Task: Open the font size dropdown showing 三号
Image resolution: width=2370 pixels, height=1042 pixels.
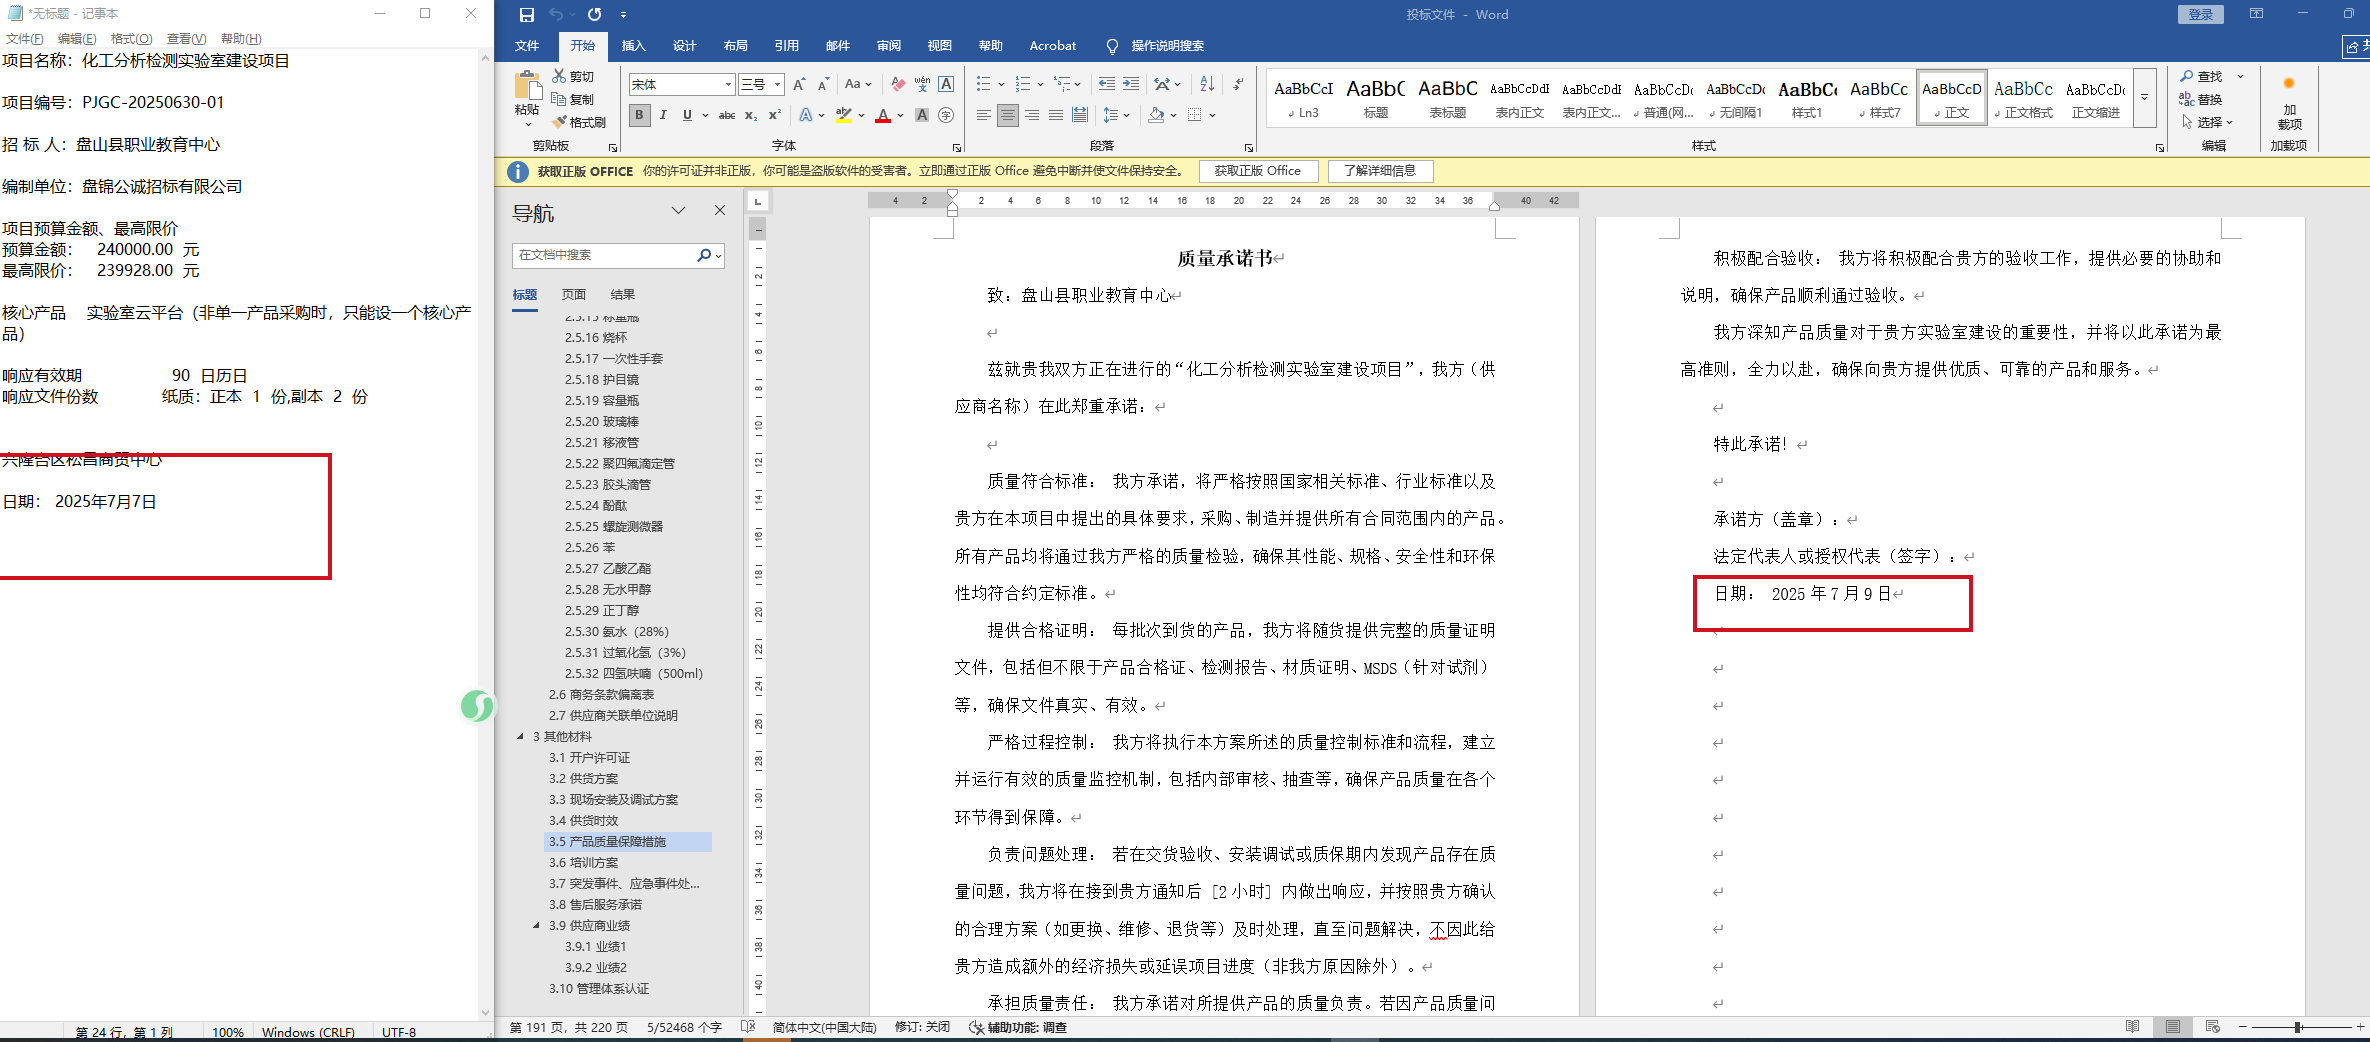Action: point(762,85)
